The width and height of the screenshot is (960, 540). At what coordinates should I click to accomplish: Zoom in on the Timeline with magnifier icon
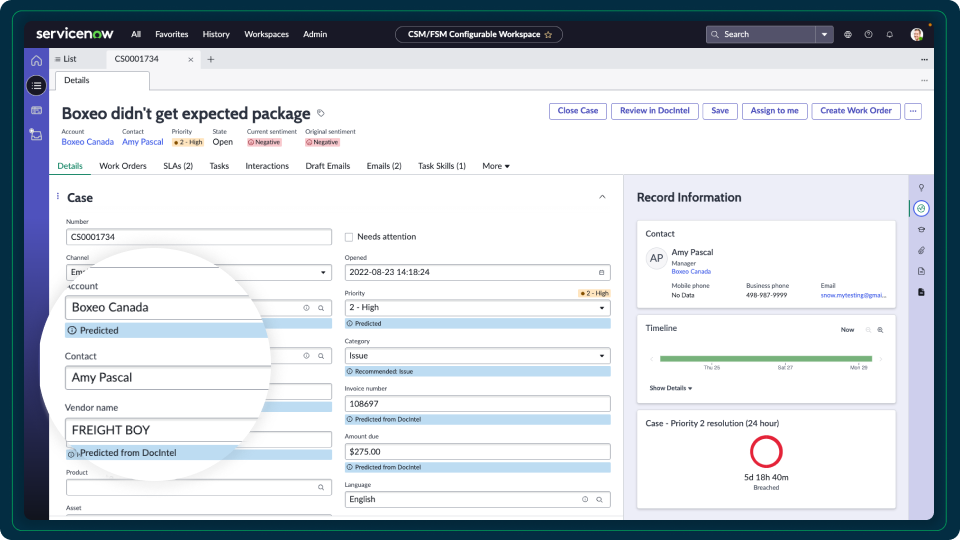coord(880,329)
